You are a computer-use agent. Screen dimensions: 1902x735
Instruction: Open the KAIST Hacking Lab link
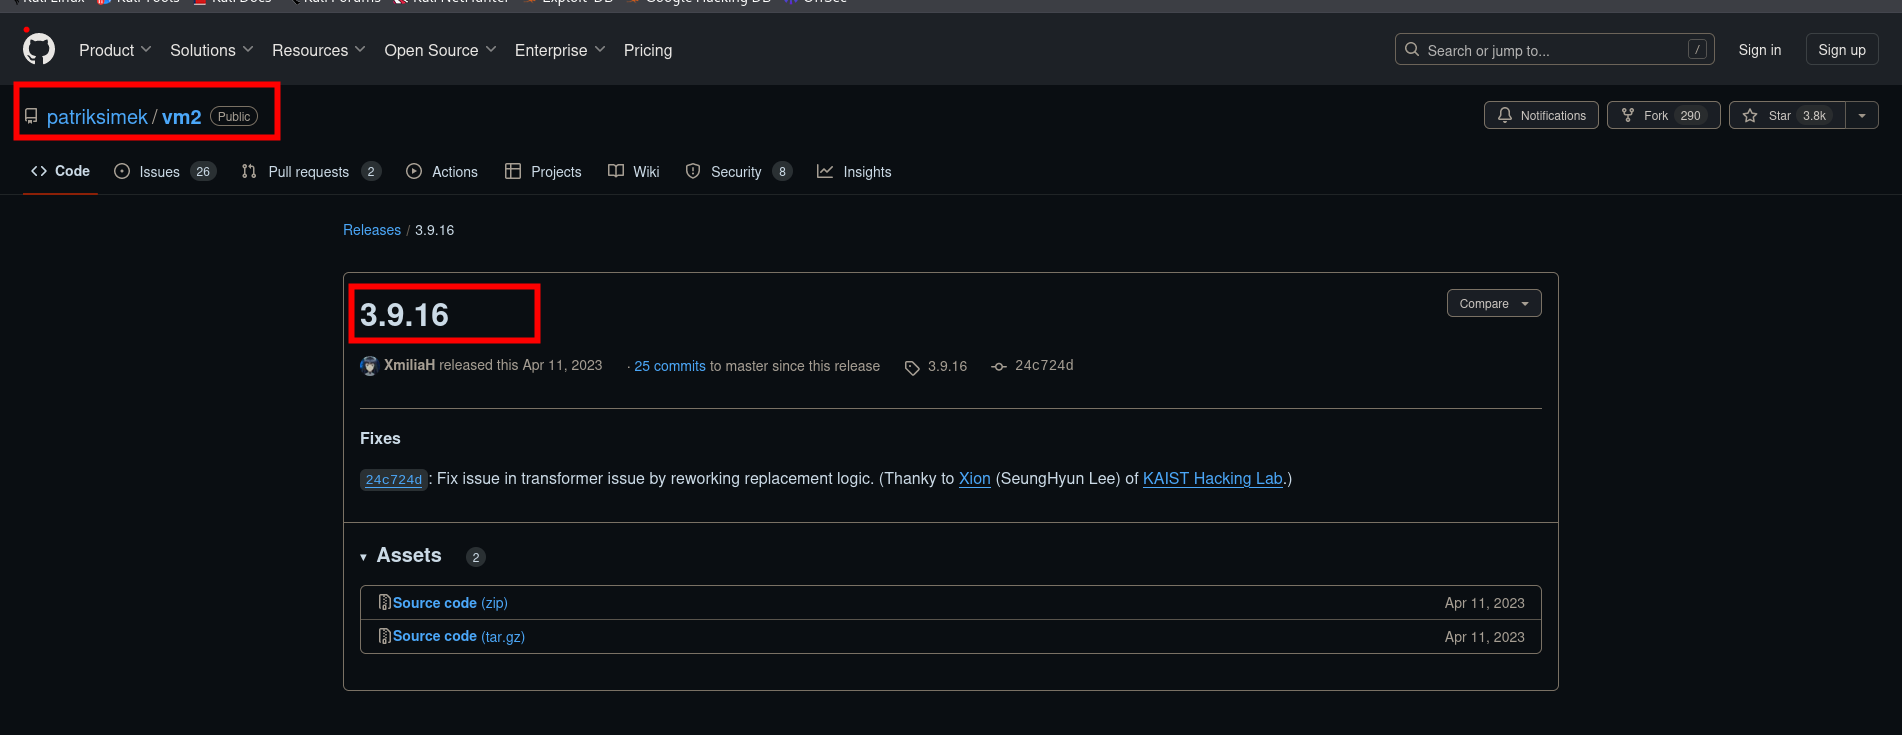click(x=1212, y=479)
